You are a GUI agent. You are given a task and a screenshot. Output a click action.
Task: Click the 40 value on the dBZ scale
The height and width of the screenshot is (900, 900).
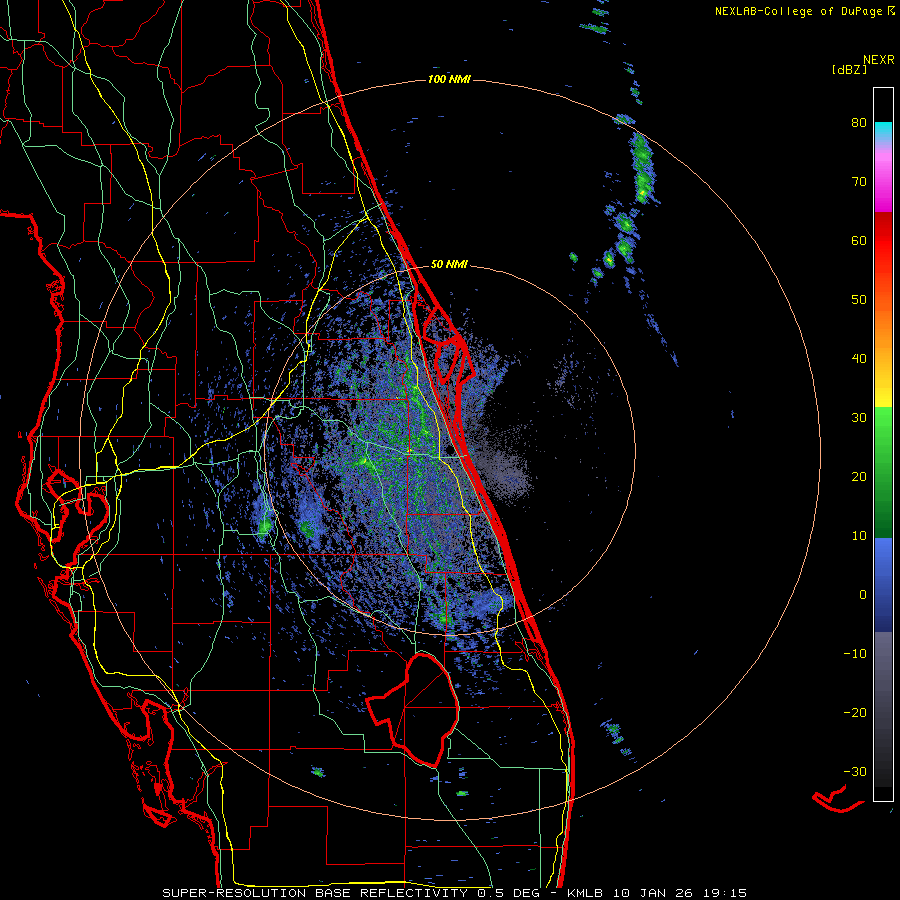859,359
